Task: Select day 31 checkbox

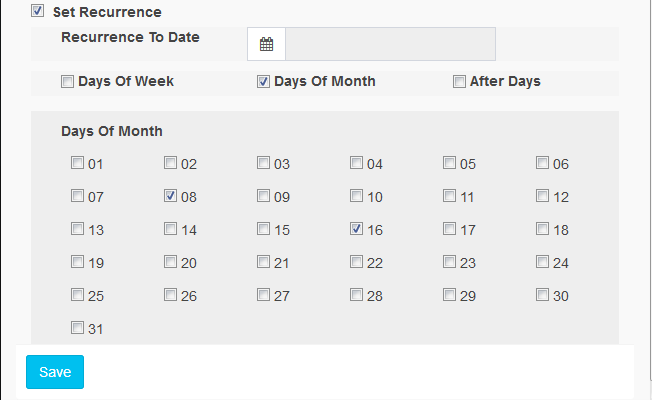Action: coord(77,328)
